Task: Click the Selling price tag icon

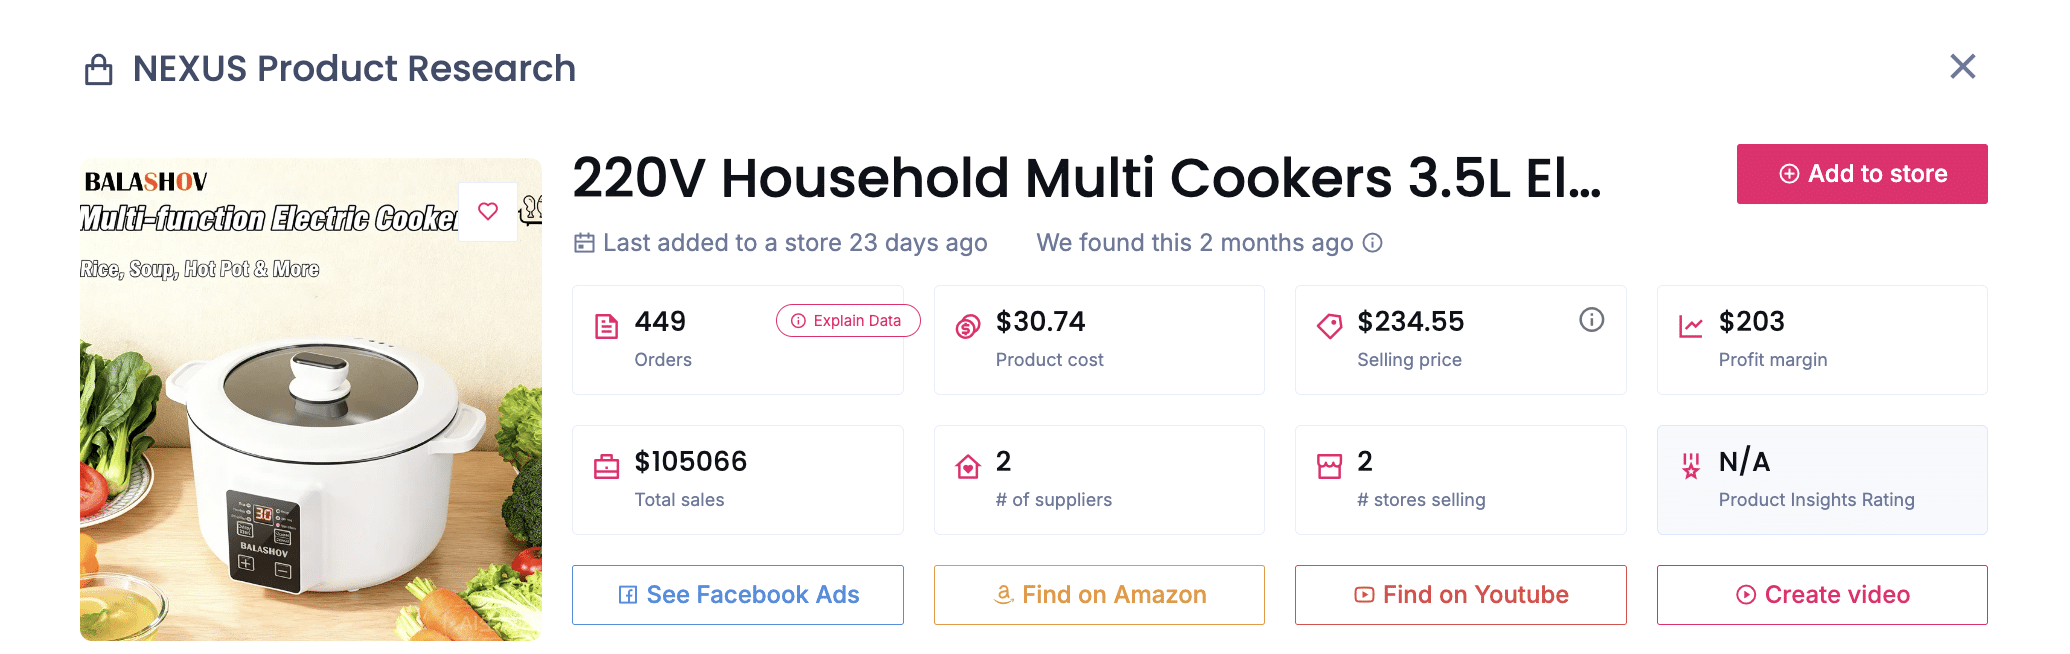Action: tap(1329, 326)
